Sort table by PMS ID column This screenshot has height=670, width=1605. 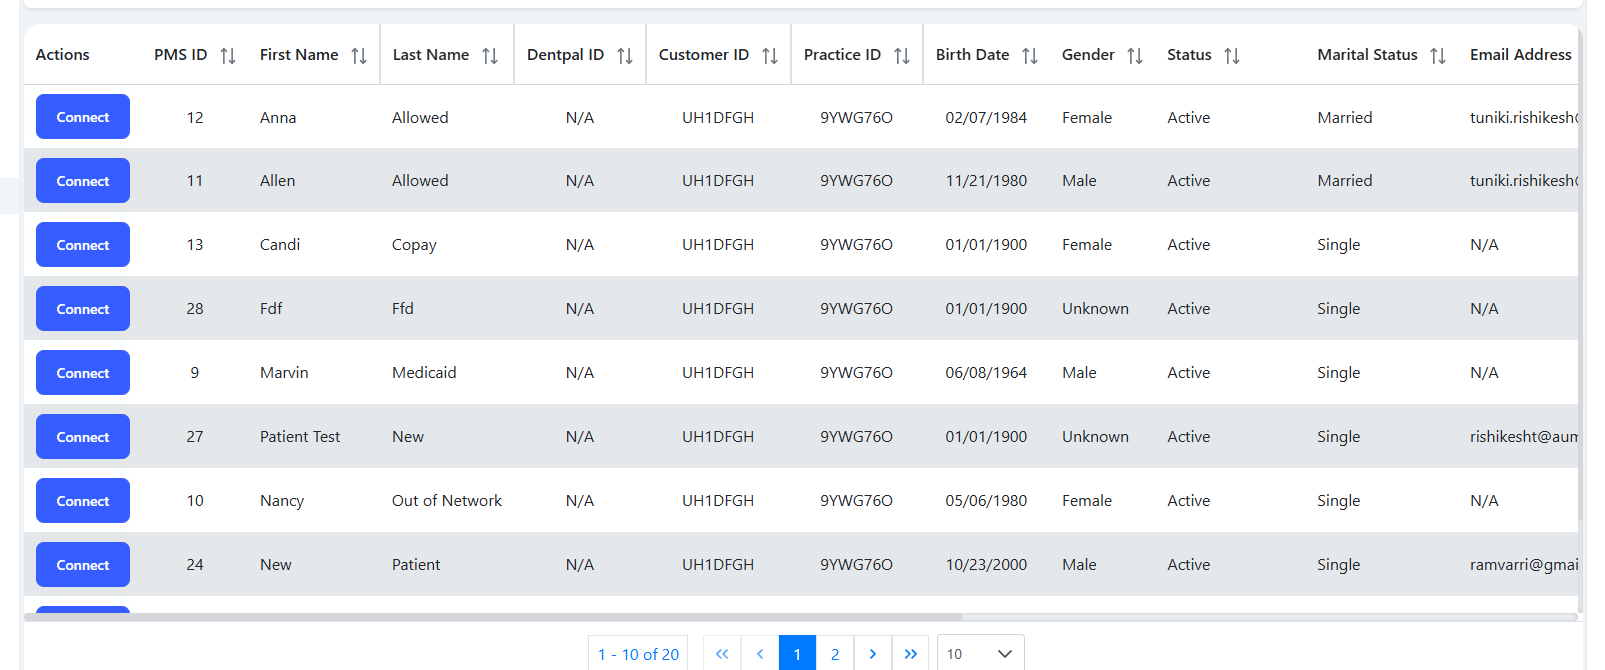pos(228,56)
